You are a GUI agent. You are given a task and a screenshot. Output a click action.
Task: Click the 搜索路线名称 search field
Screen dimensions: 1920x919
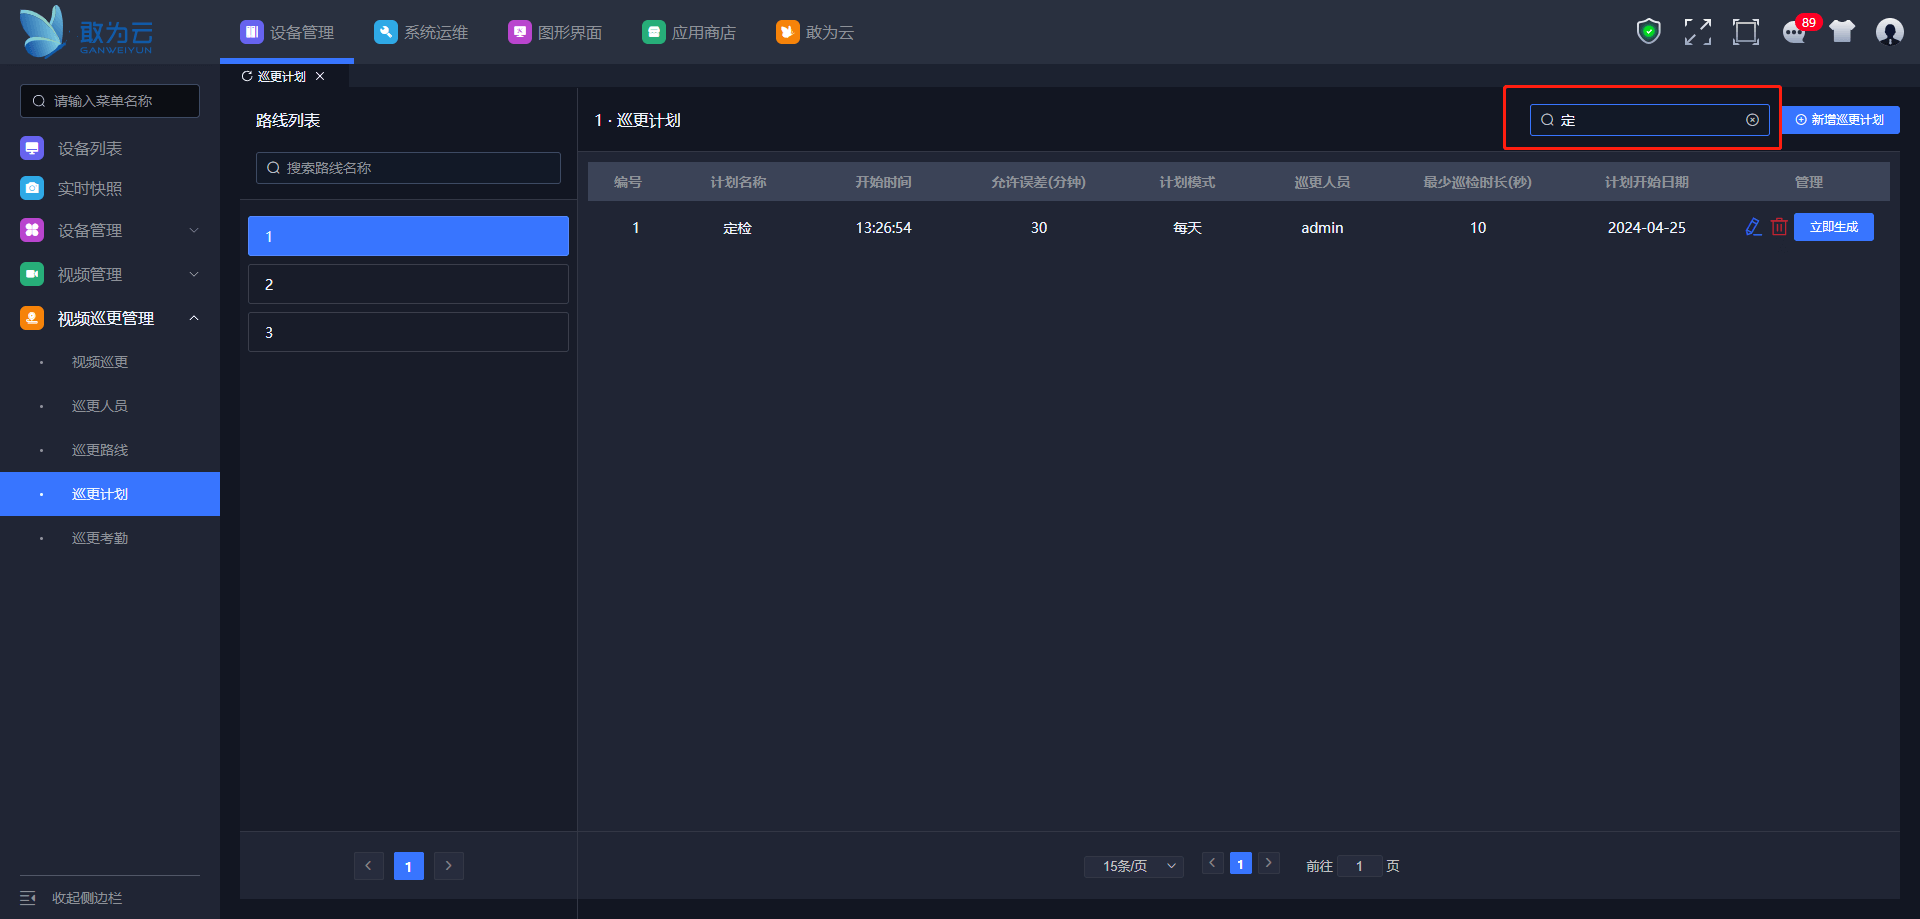[x=408, y=168]
